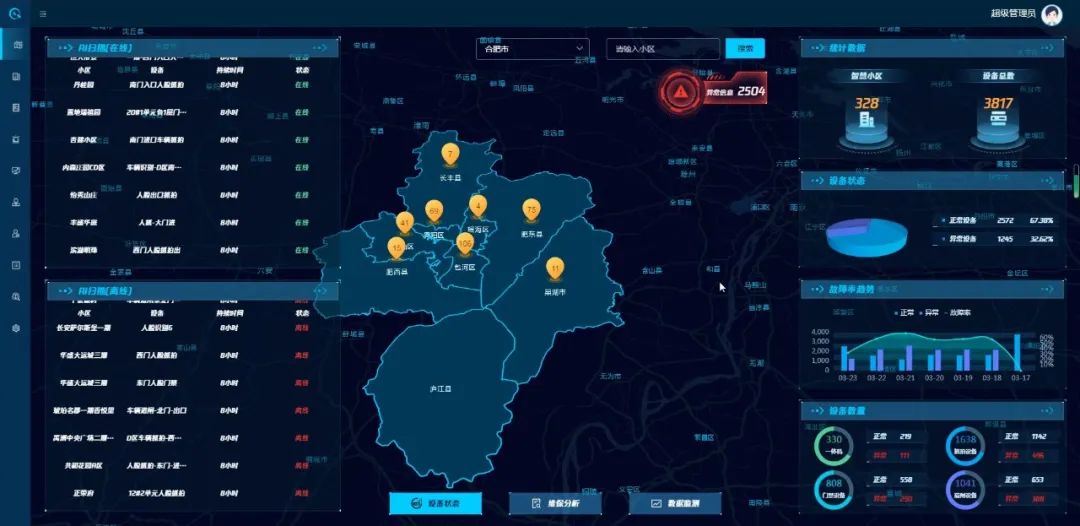The height and width of the screenshot is (526, 1080).
Task: Click map marker labeled 15 near 肥西县
Action: [396, 249]
